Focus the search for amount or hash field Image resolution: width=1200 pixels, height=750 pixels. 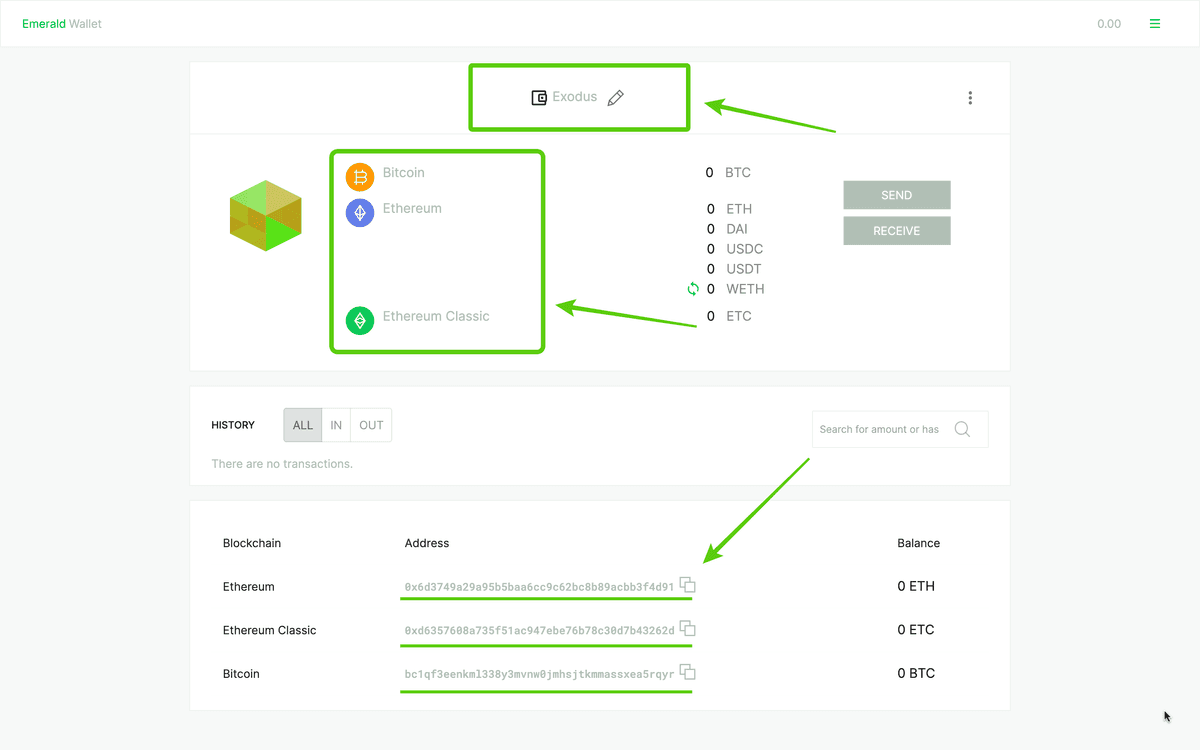pos(880,429)
